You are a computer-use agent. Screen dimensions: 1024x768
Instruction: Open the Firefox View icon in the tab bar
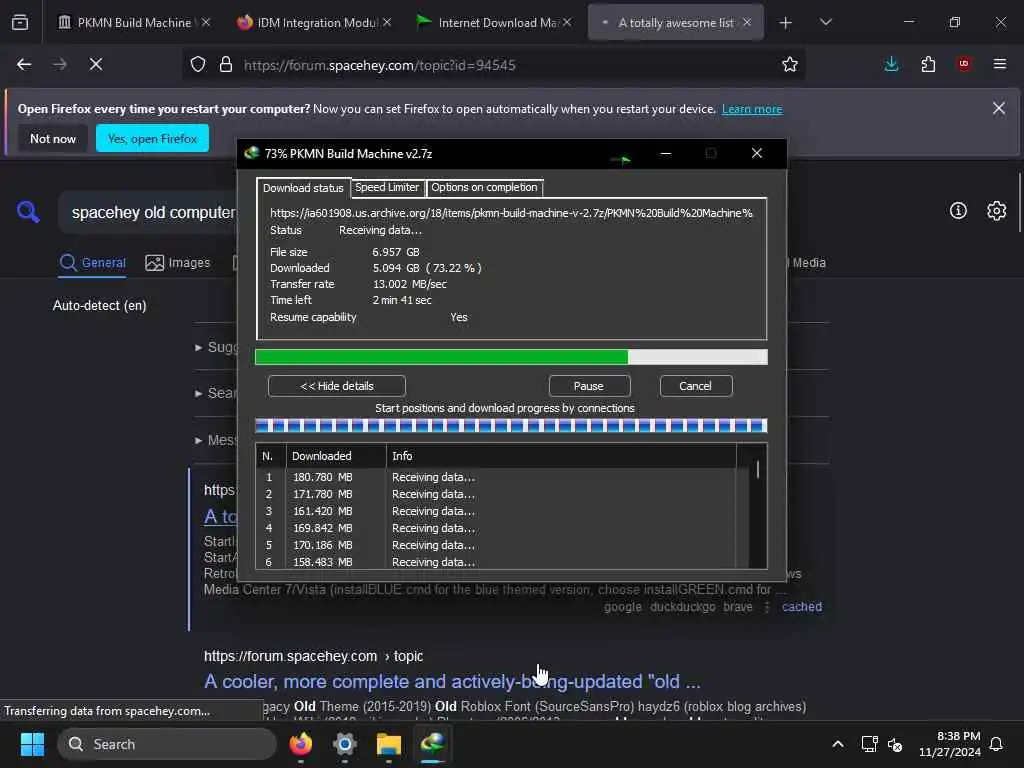pyautogui.click(x=20, y=22)
